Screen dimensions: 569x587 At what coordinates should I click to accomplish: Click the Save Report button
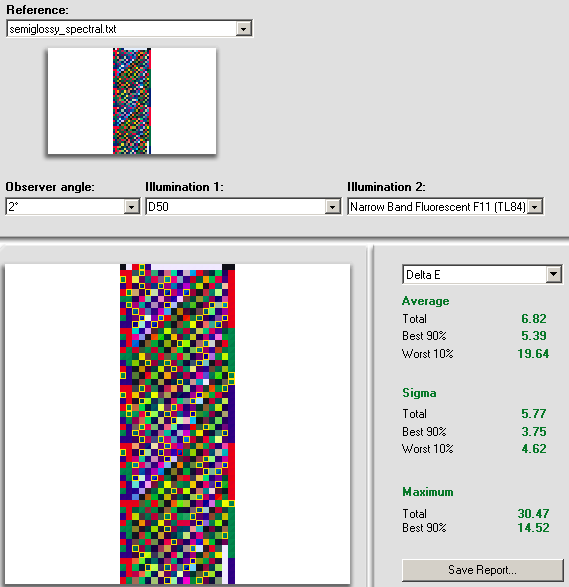483,570
